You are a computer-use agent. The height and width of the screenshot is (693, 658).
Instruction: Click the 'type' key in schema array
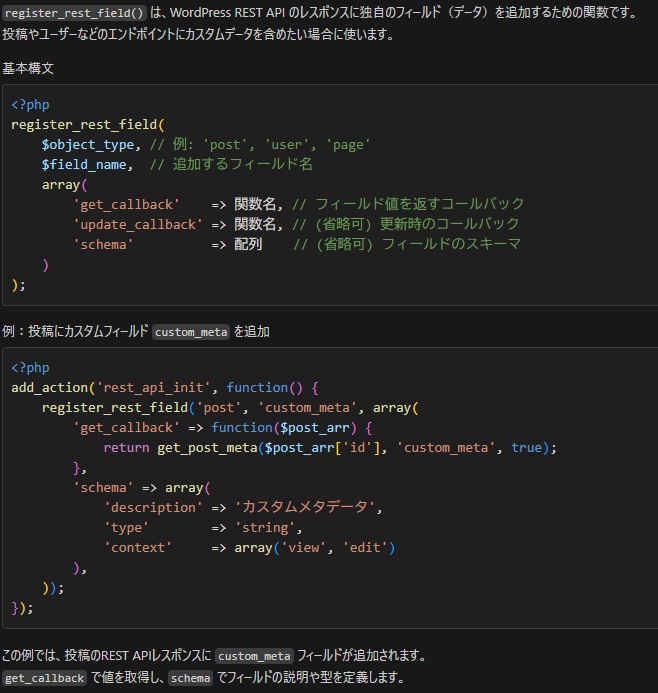click(x=126, y=528)
